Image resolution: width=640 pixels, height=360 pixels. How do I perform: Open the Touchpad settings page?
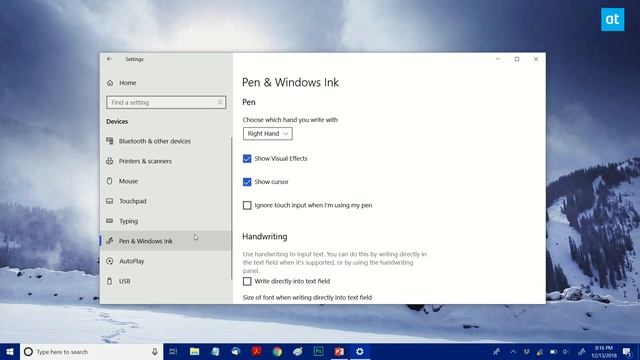tap(165, 201)
